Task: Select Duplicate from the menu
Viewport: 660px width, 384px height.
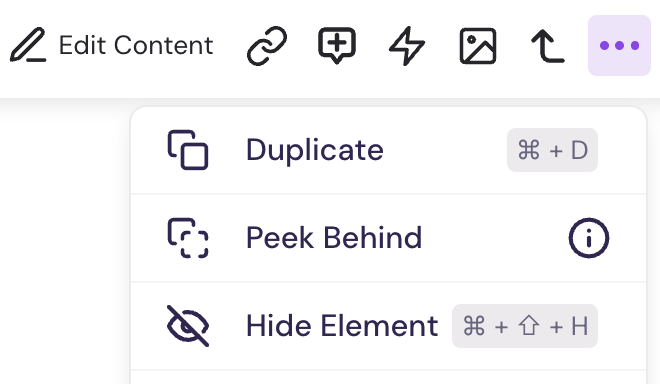Action: (388, 150)
